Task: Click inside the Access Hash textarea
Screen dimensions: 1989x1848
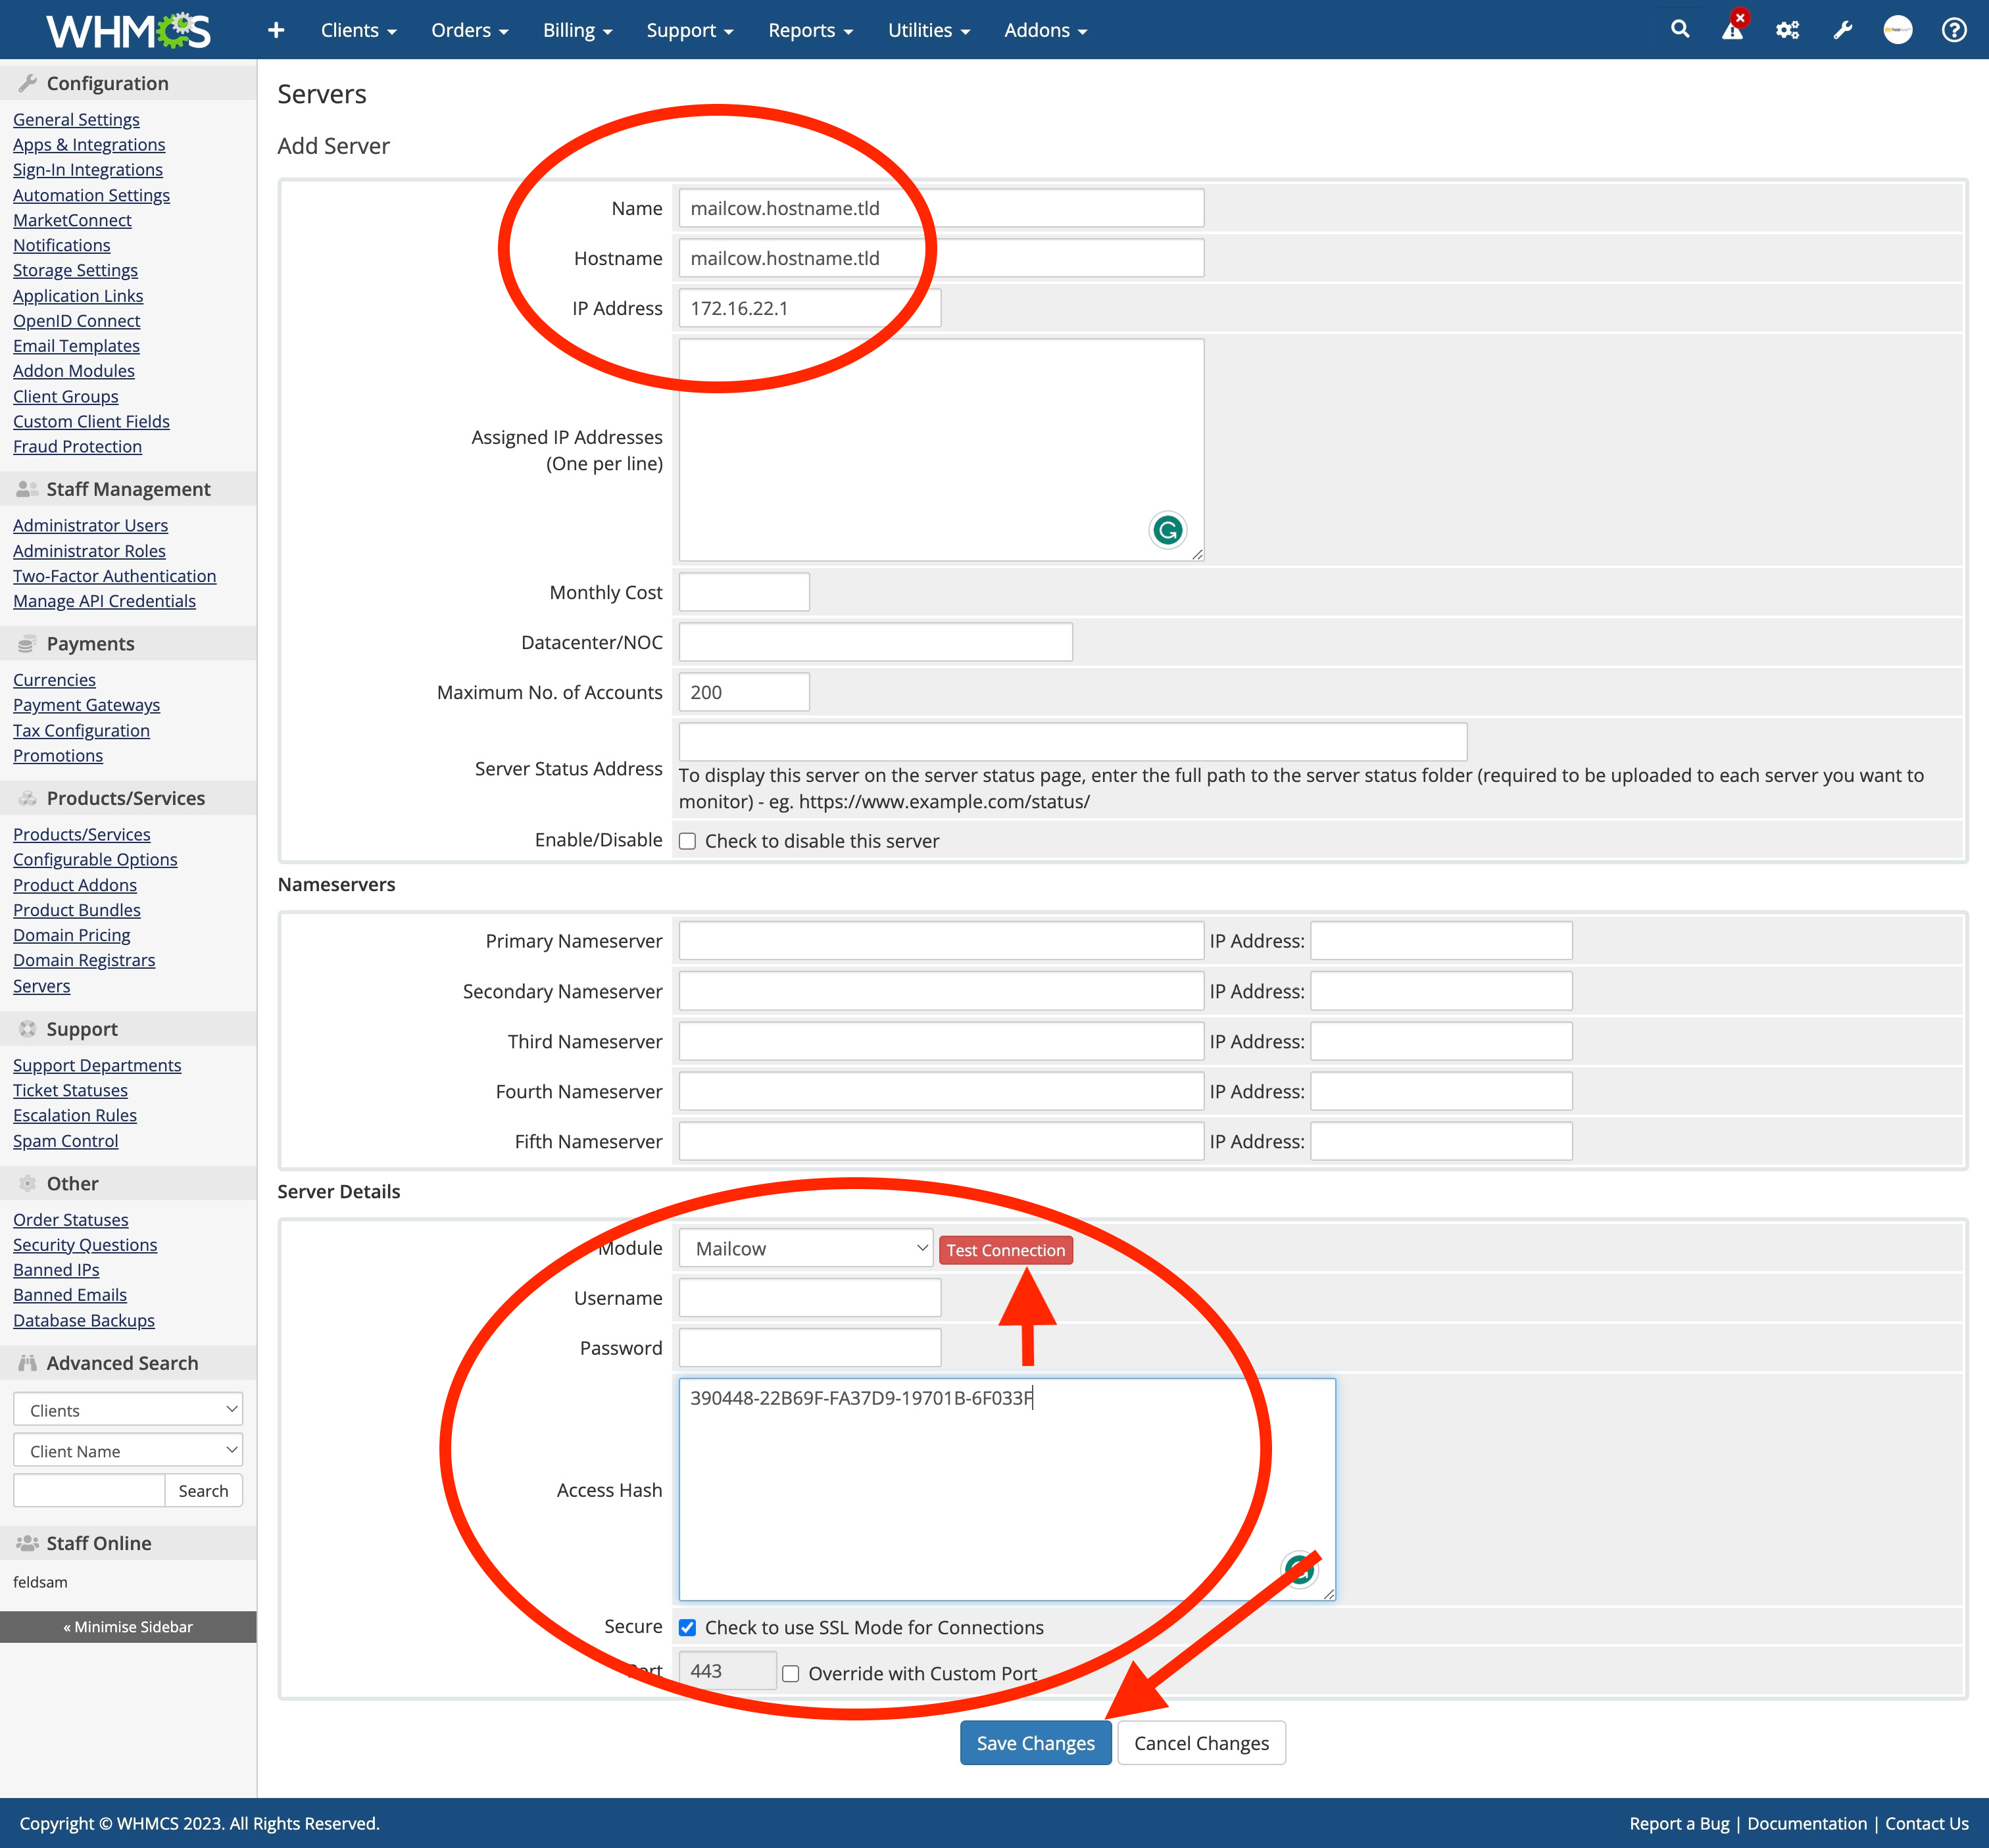Action: pyautogui.click(x=1007, y=1490)
